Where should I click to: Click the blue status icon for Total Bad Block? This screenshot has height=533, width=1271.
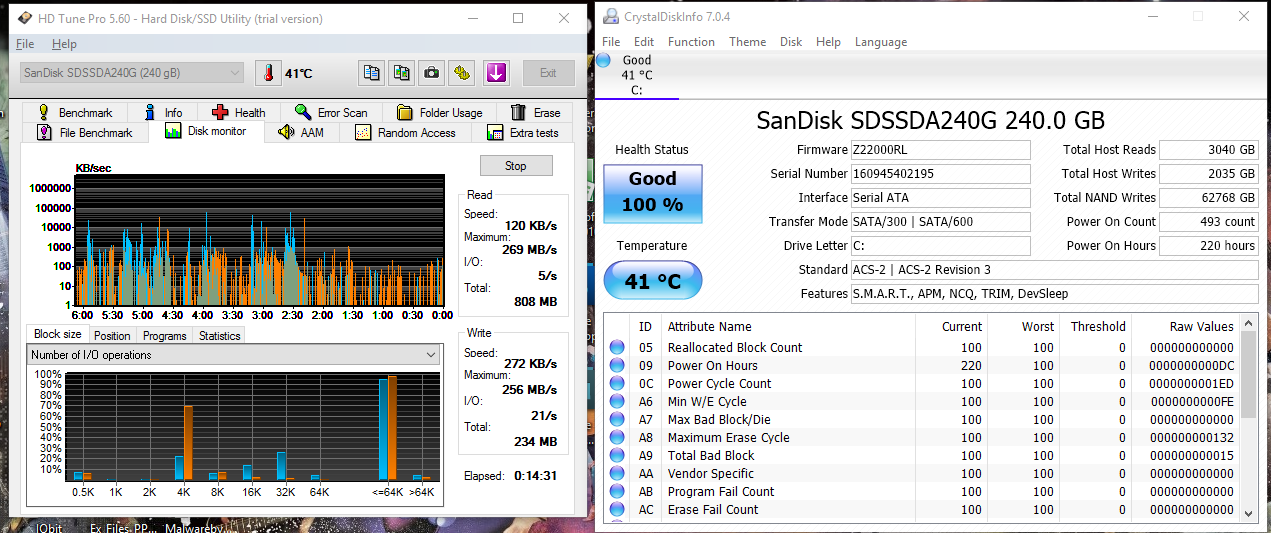617,456
